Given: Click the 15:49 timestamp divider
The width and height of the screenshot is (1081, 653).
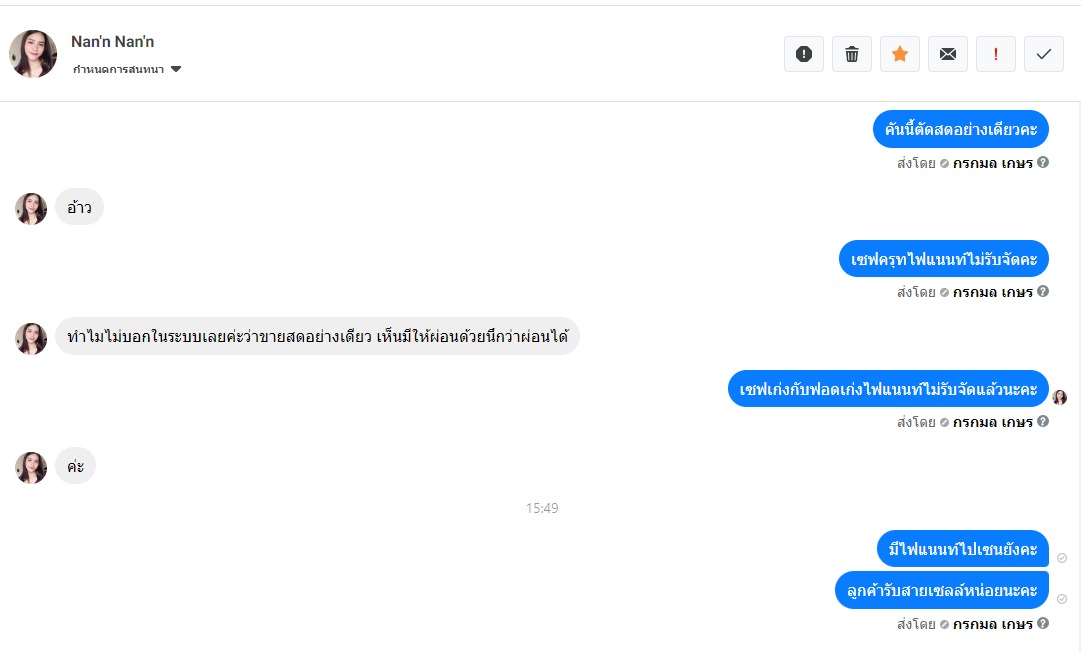Looking at the screenshot, I should click(x=542, y=508).
